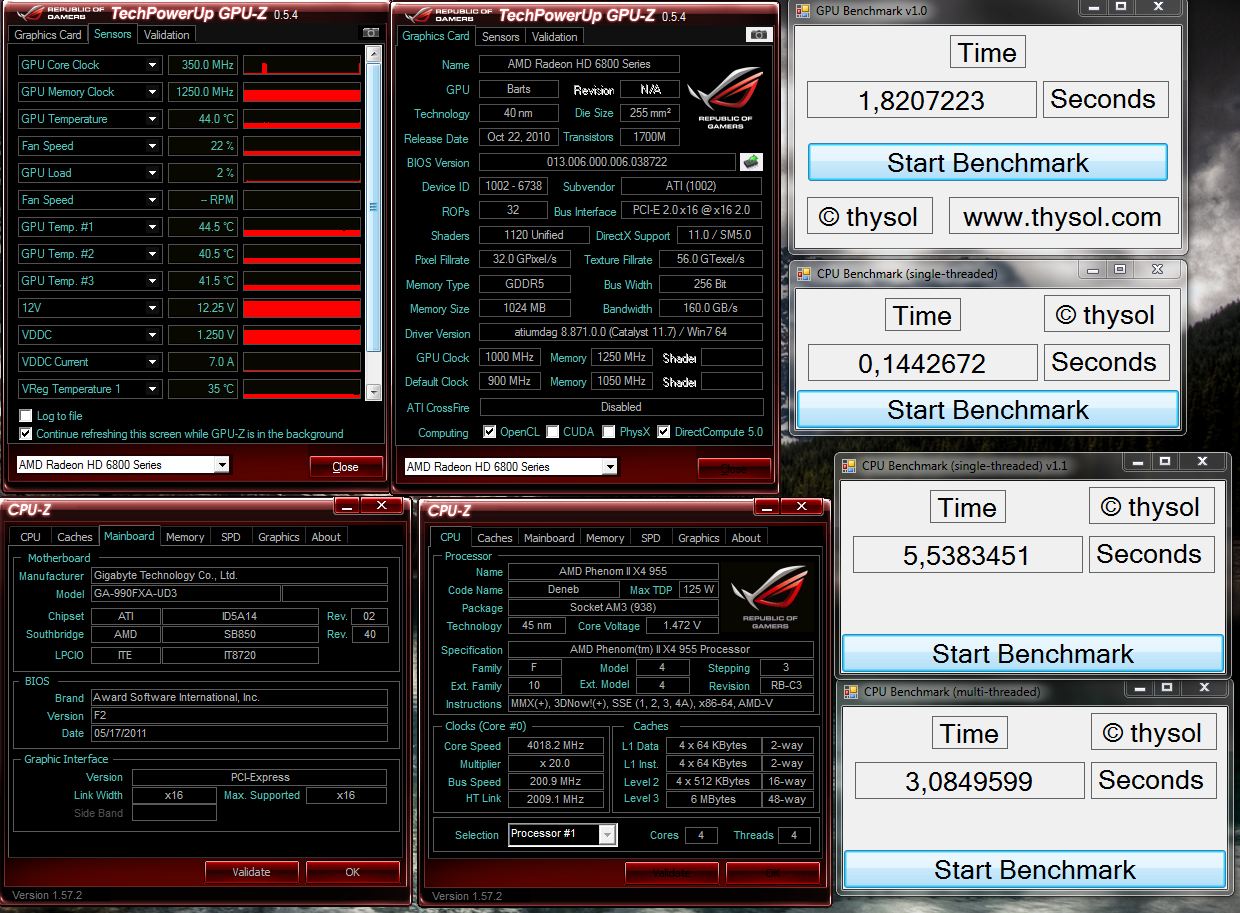Image resolution: width=1240 pixels, height=913 pixels.
Task: Check the PhysX computing checkbox
Action: click(x=609, y=432)
